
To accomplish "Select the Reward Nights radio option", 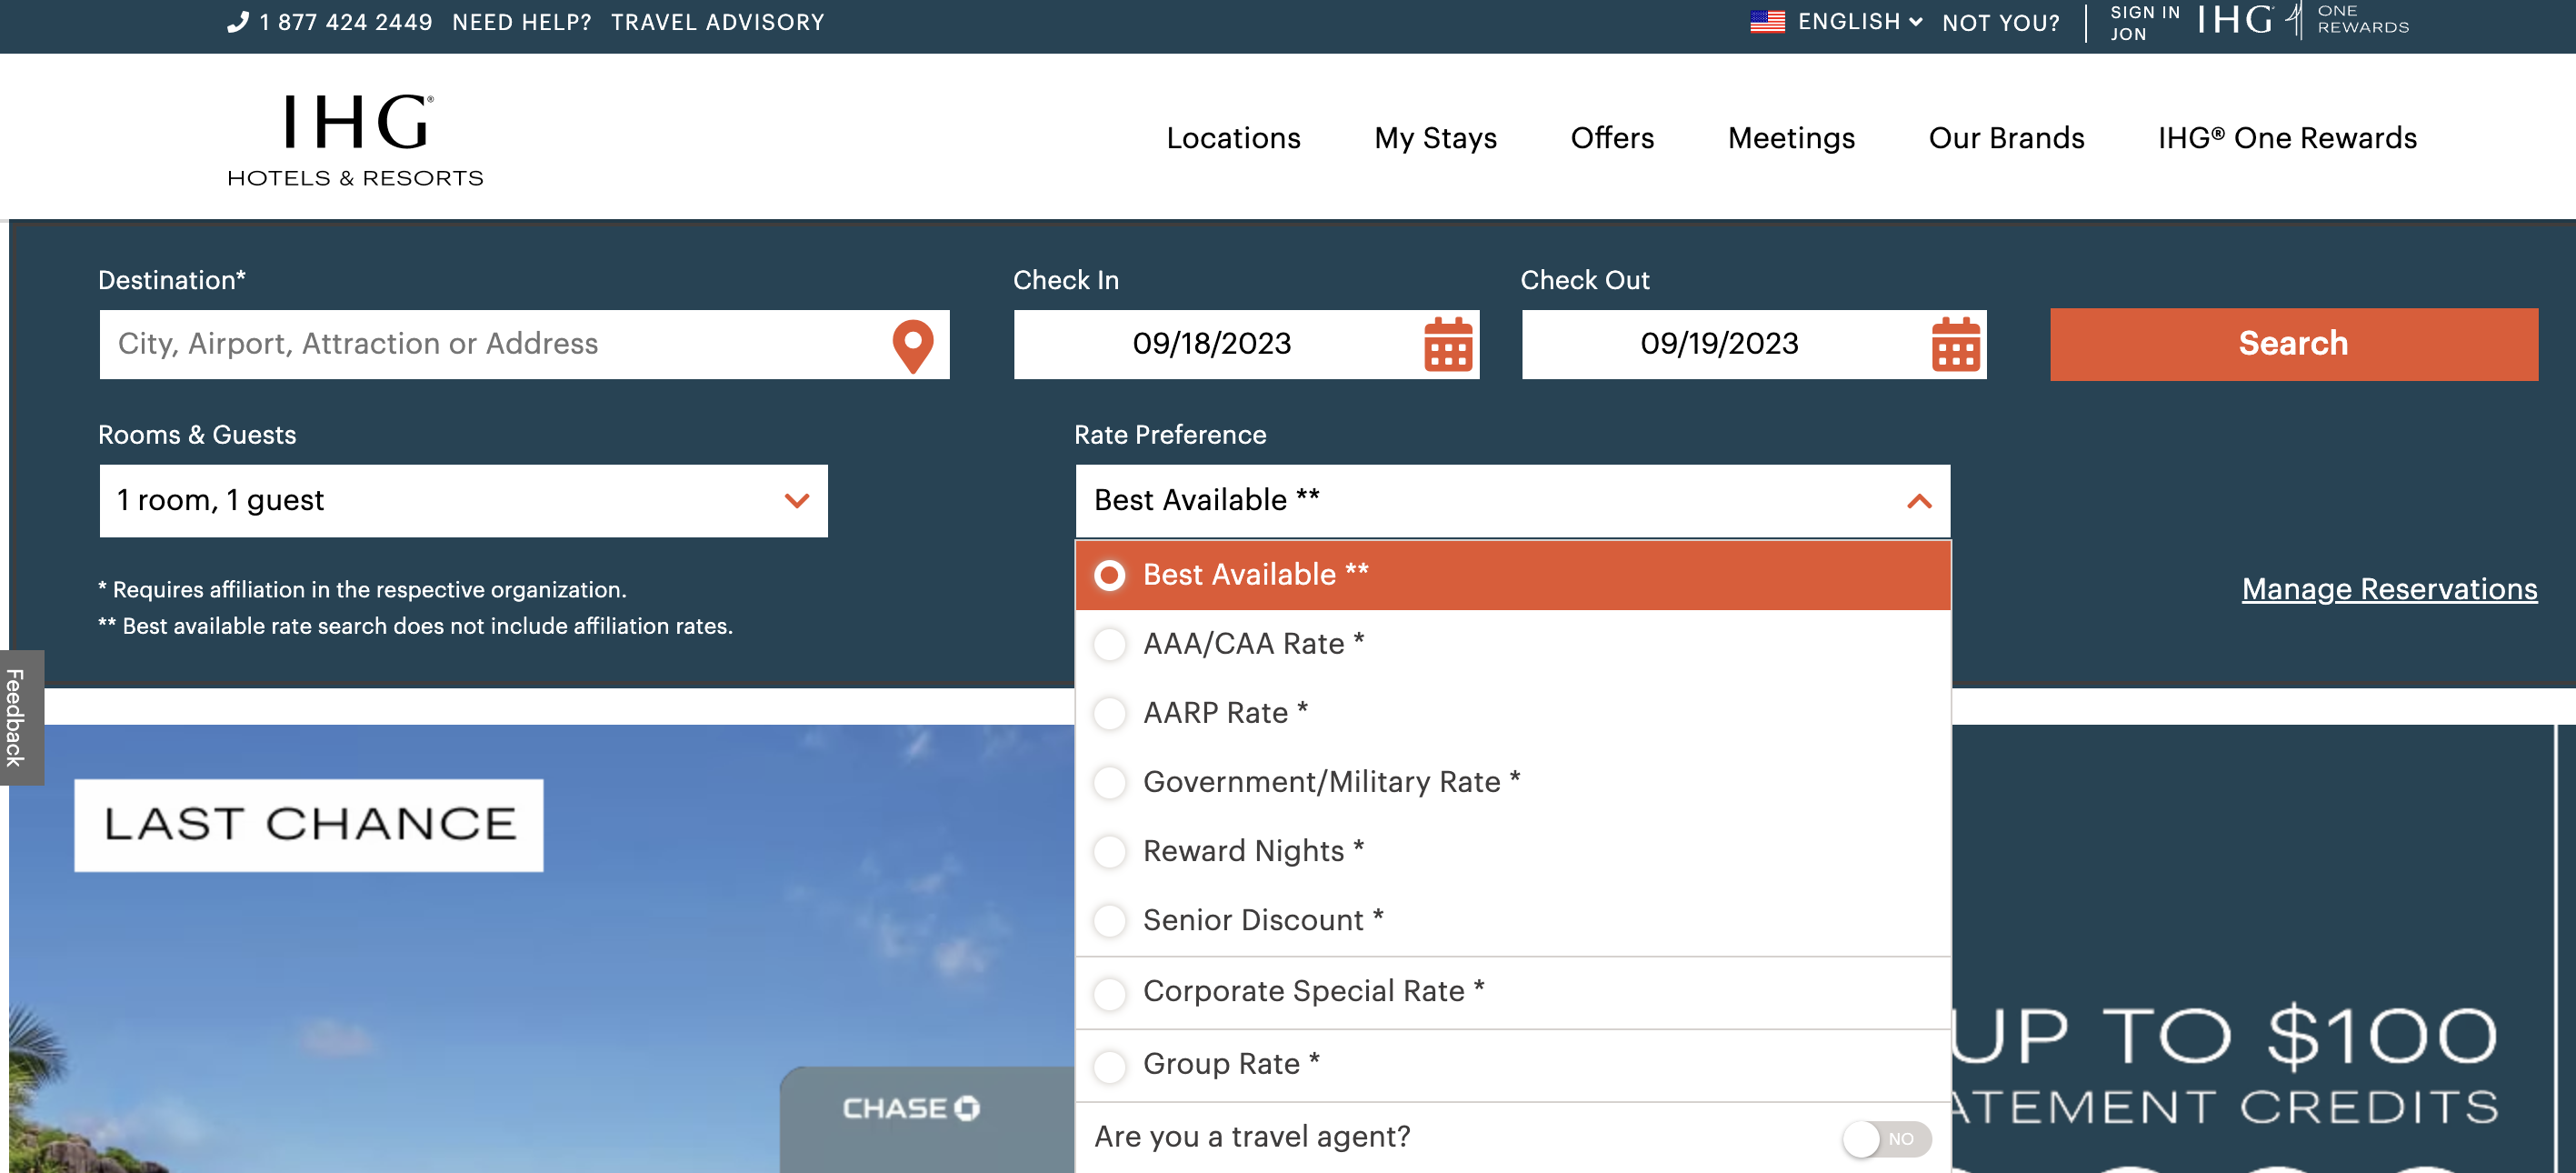I will (1109, 851).
